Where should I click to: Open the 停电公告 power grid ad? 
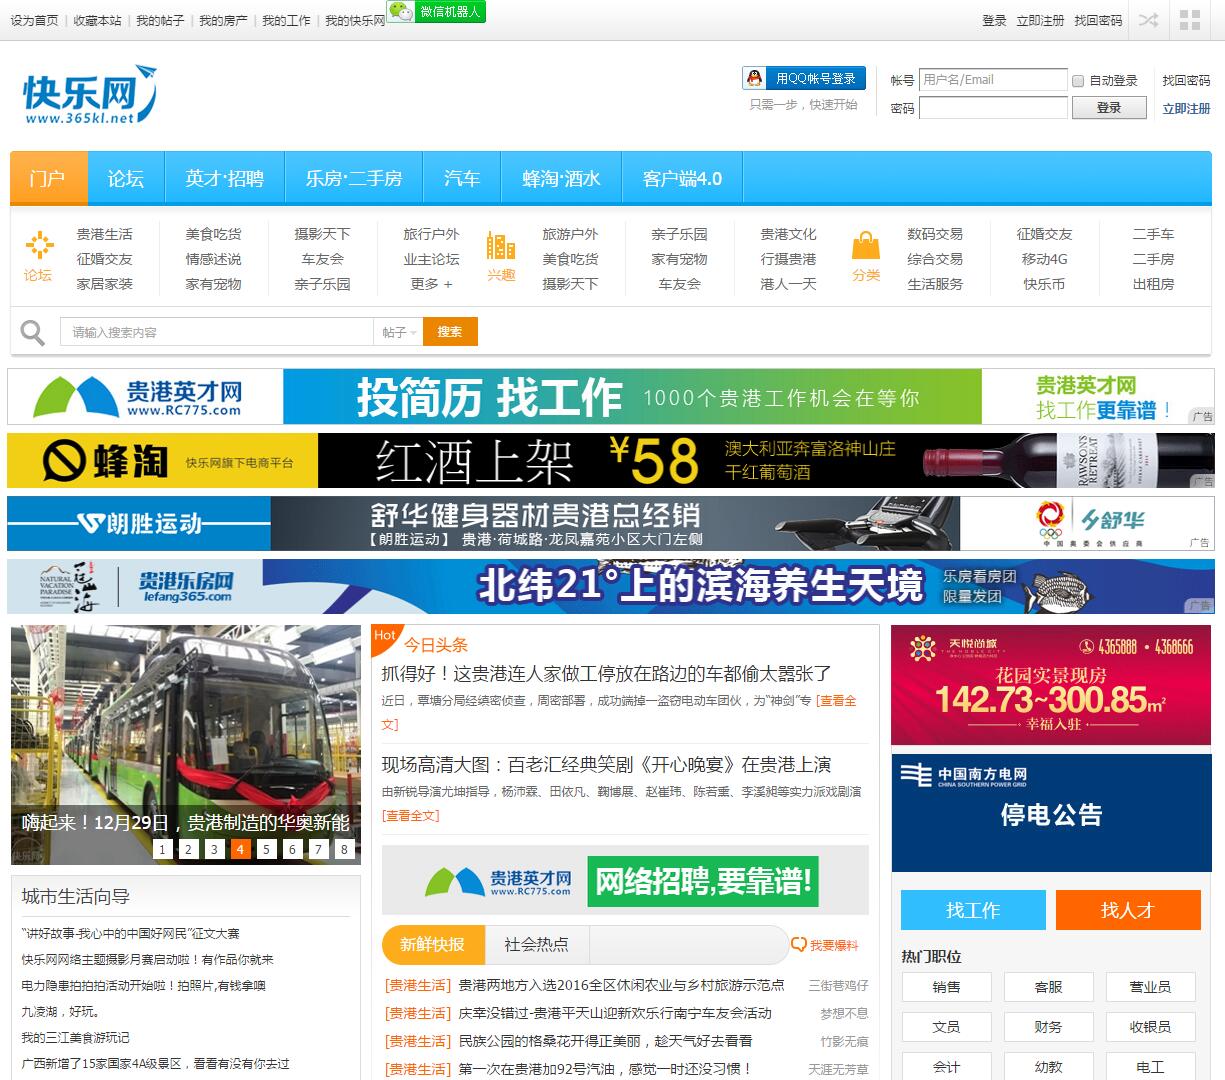[1051, 813]
